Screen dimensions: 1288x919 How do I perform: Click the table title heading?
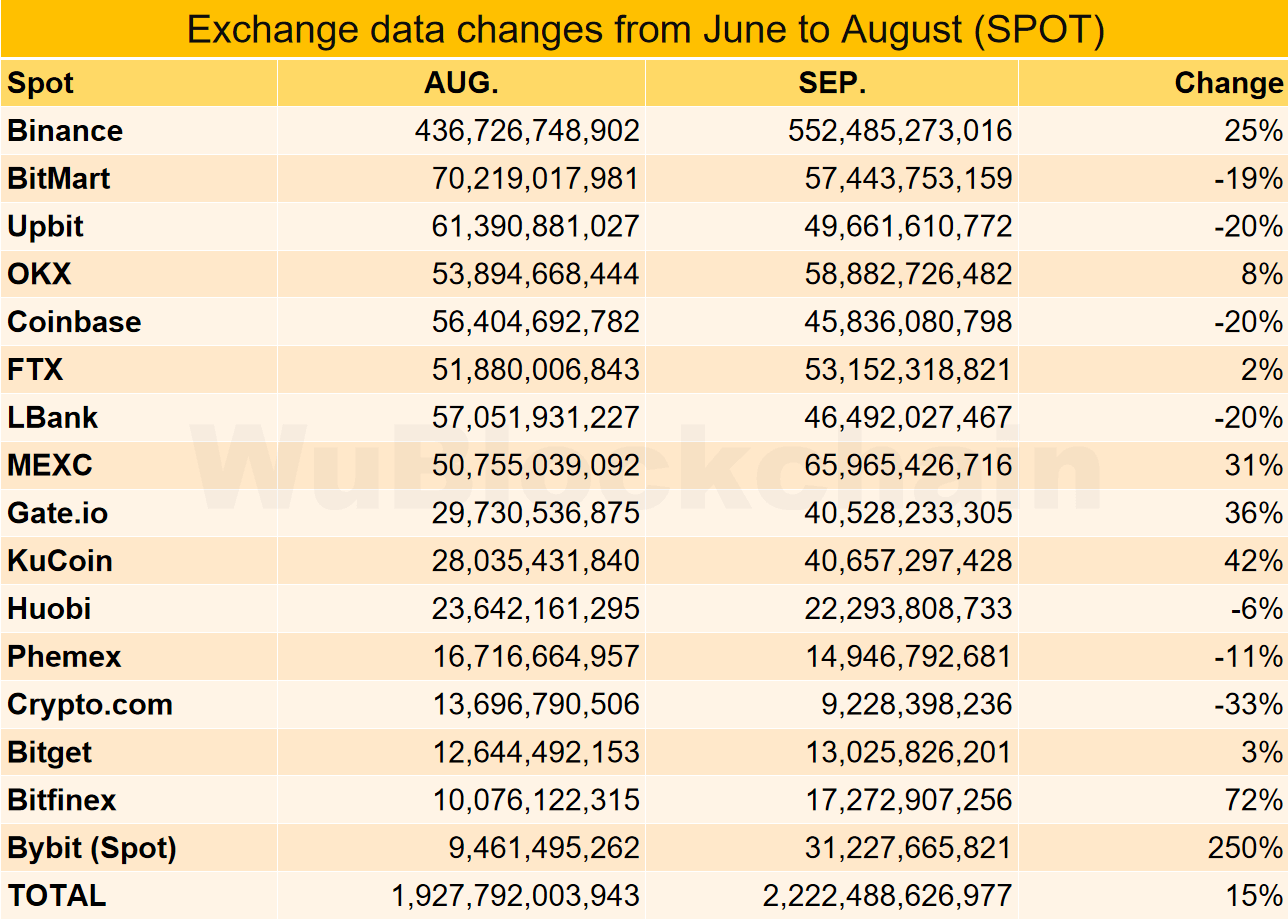coord(645,29)
